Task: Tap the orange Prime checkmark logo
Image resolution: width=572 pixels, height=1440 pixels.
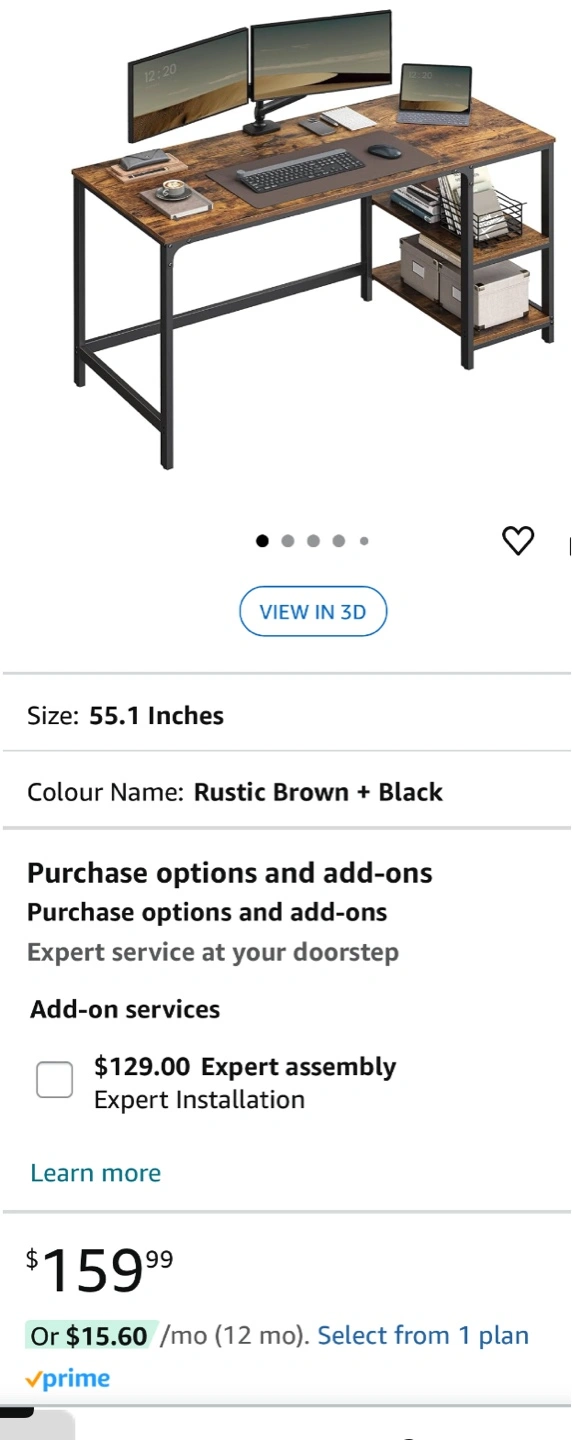Action: (x=68, y=1379)
